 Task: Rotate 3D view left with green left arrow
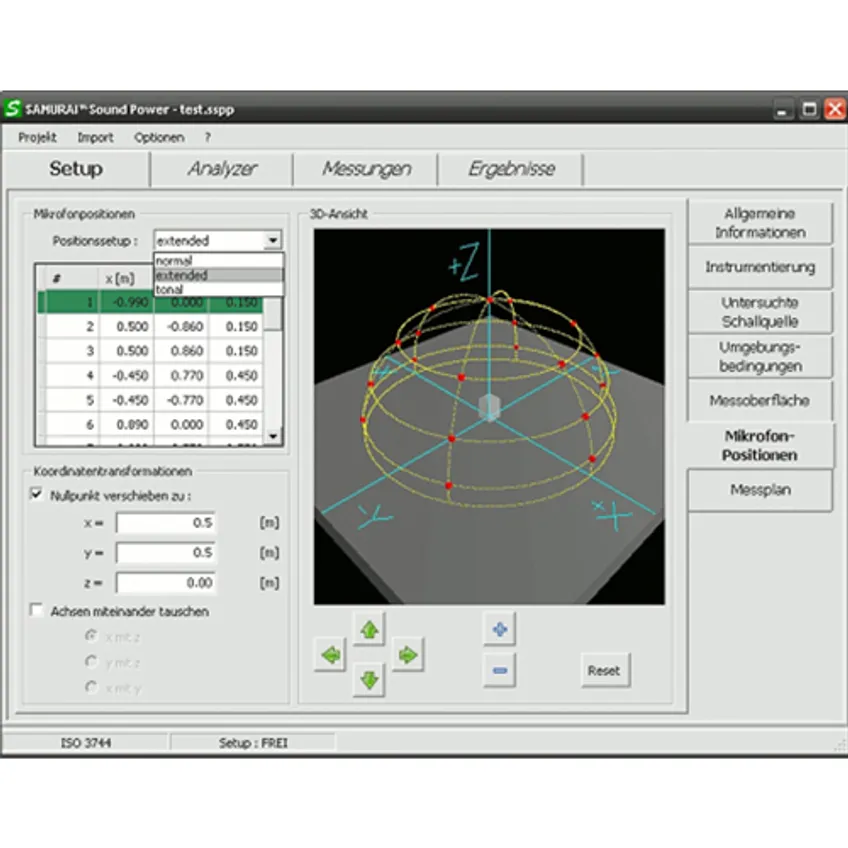click(x=330, y=655)
